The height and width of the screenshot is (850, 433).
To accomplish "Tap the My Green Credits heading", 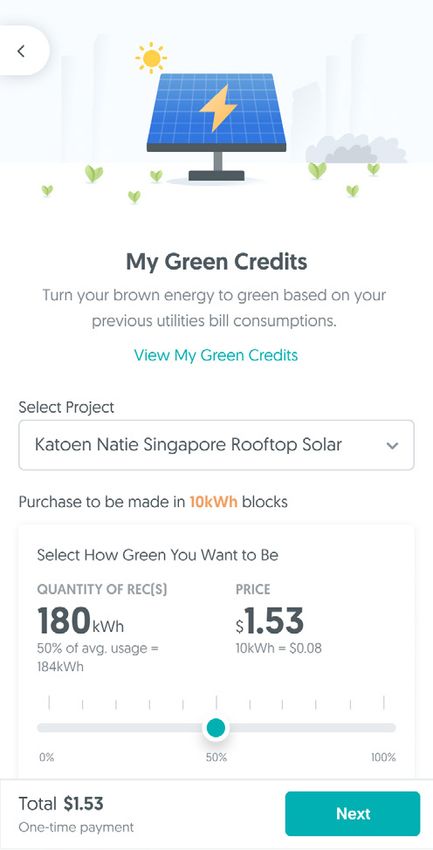I will (216, 262).
